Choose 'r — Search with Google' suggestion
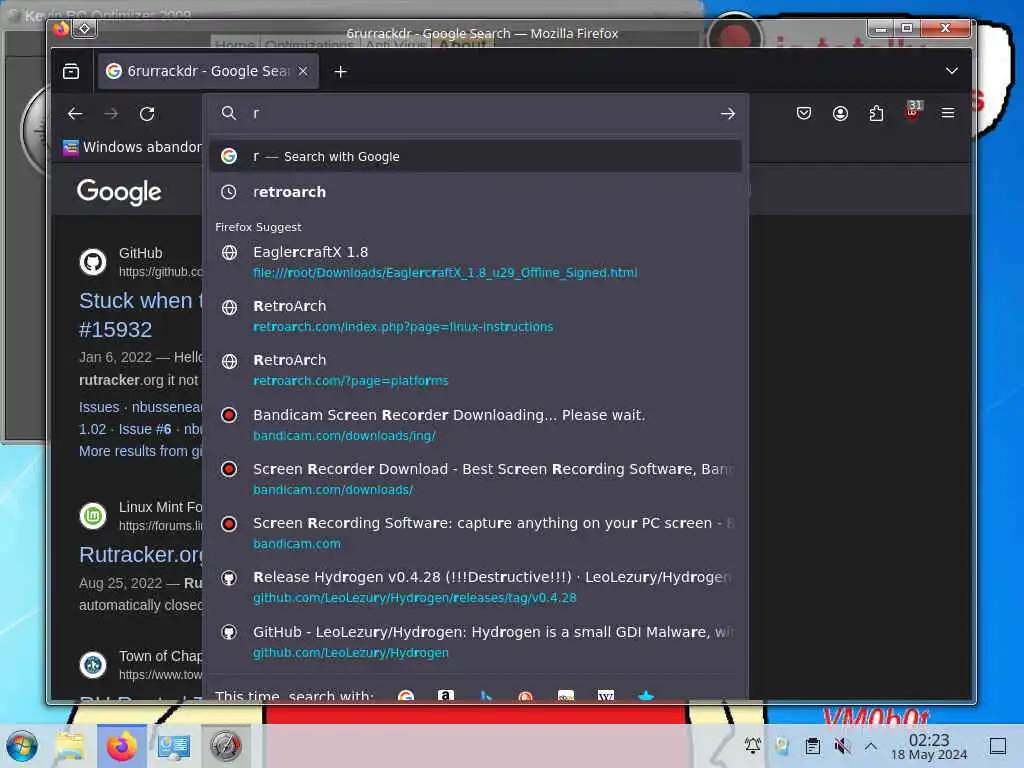 (x=475, y=157)
